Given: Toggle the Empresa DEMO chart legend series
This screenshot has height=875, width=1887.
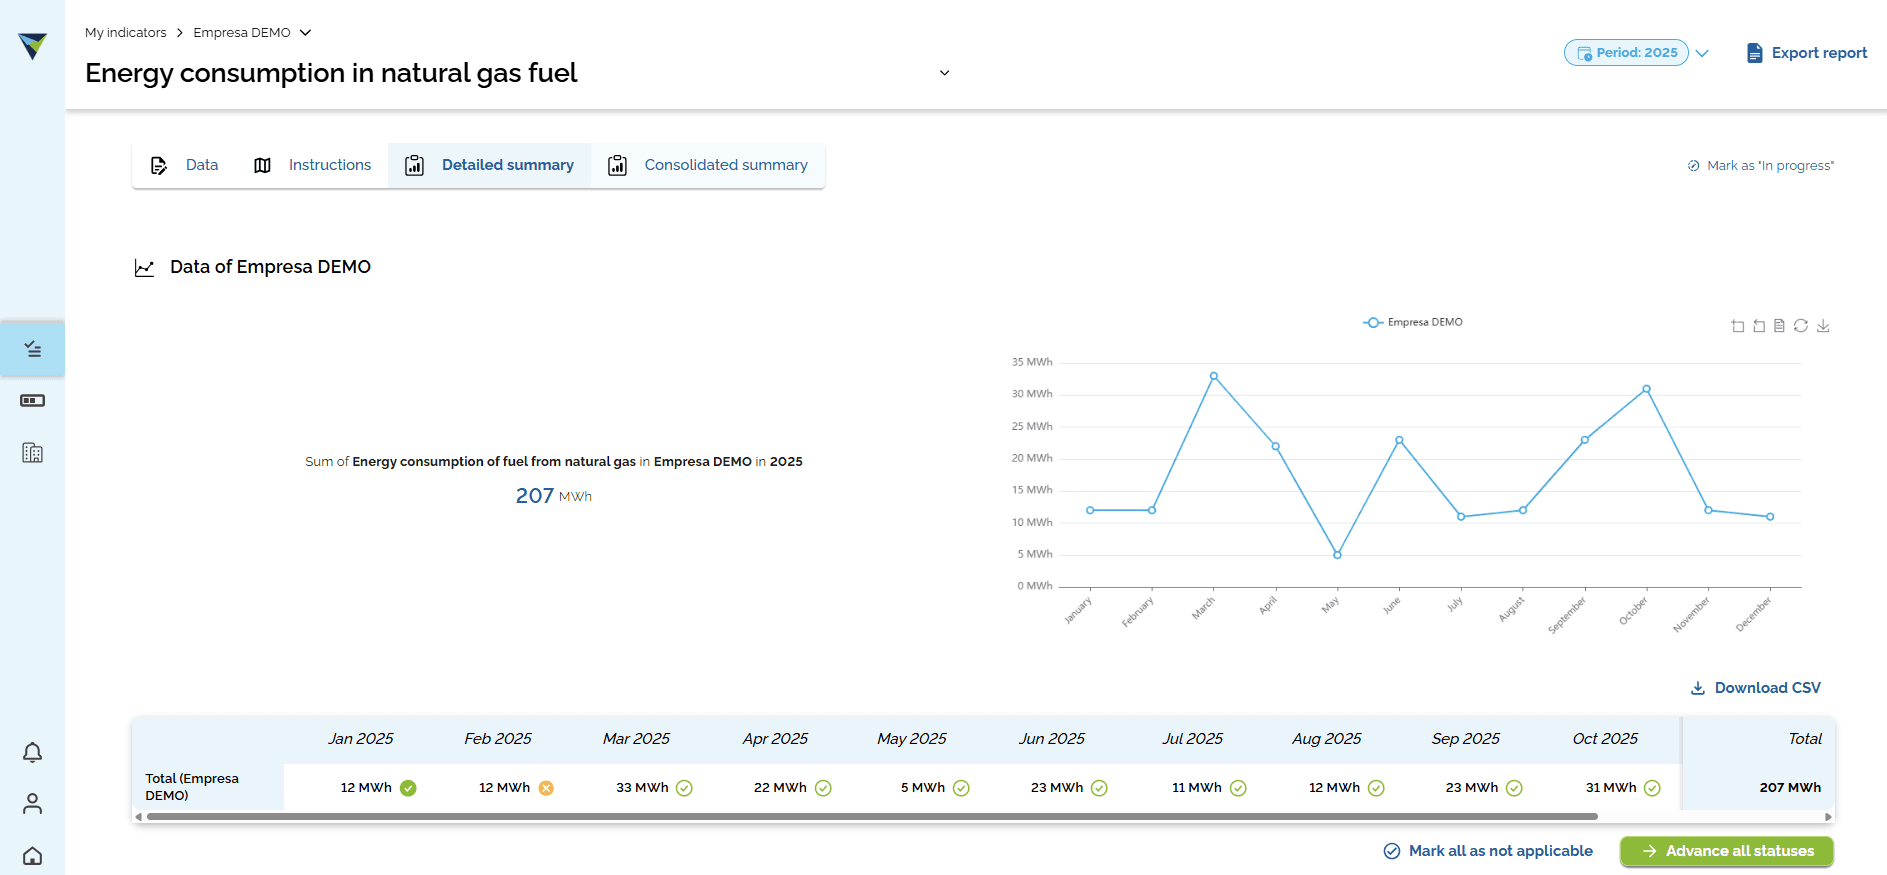Looking at the screenshot, I should click(1412, 322).
